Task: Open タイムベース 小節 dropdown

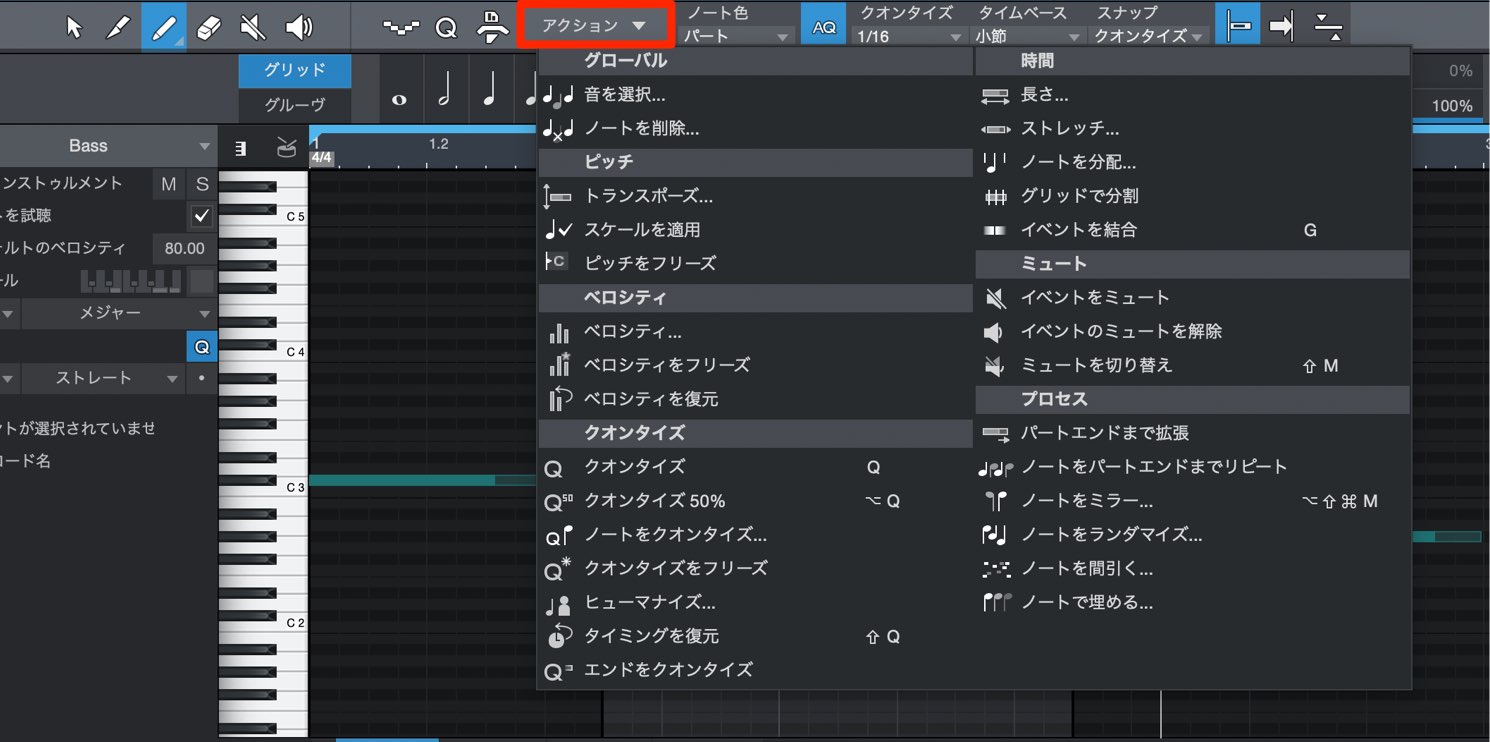Action: [1030, 36]
